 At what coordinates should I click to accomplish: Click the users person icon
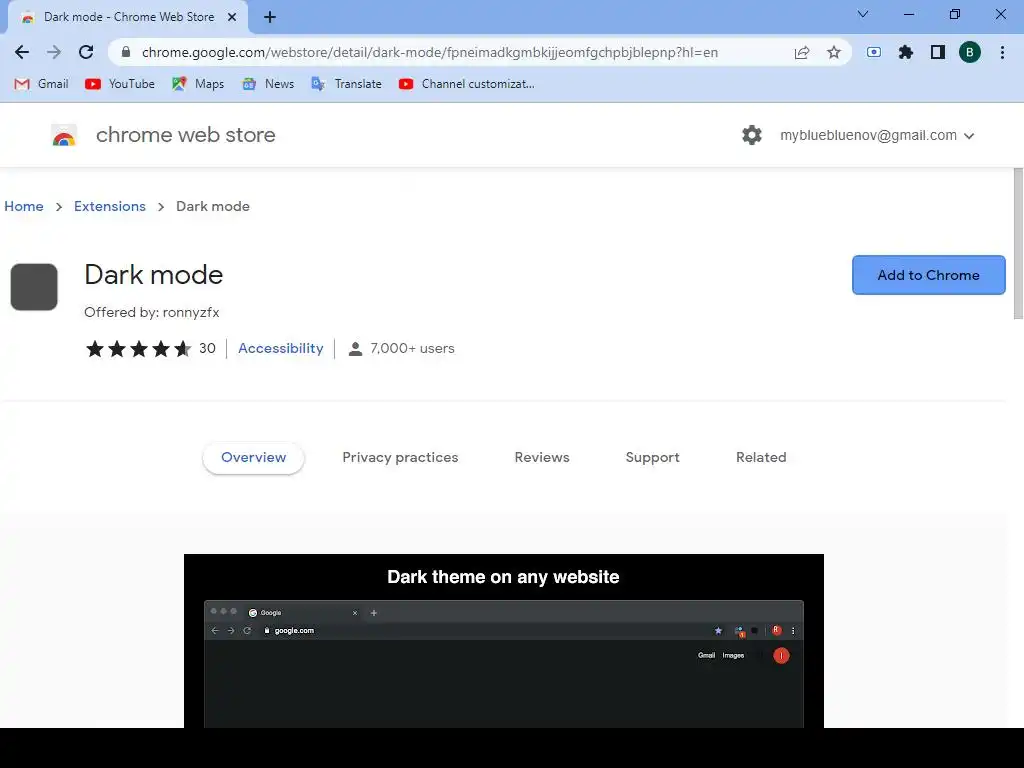[x=355, y=349]
